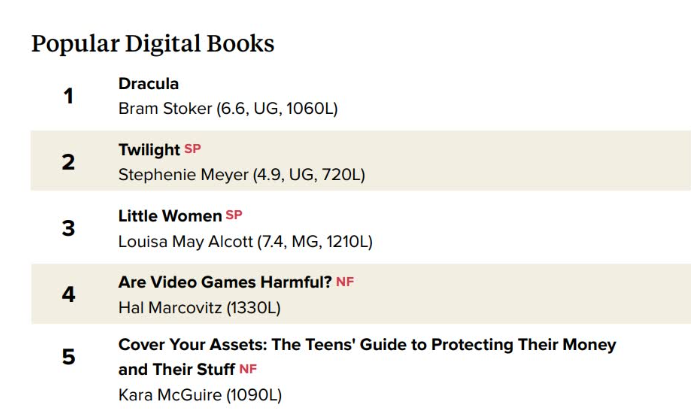Click author line Kara McGuire (1090L)

[x=200, y=395]
